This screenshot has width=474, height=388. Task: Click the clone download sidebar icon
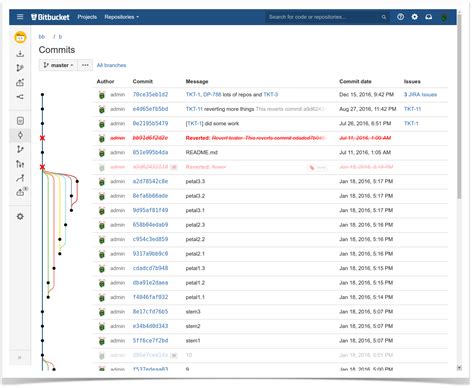click(20, 53)
